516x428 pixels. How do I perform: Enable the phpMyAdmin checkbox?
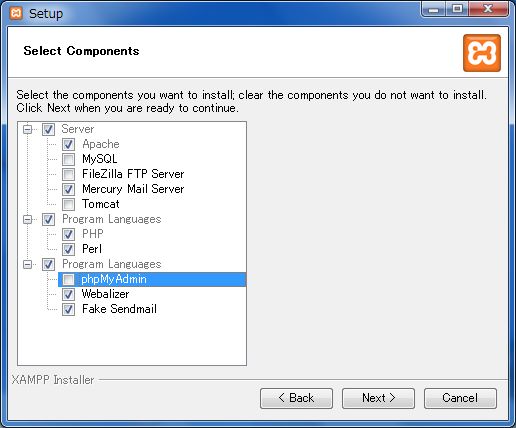[x=68, y=279]
